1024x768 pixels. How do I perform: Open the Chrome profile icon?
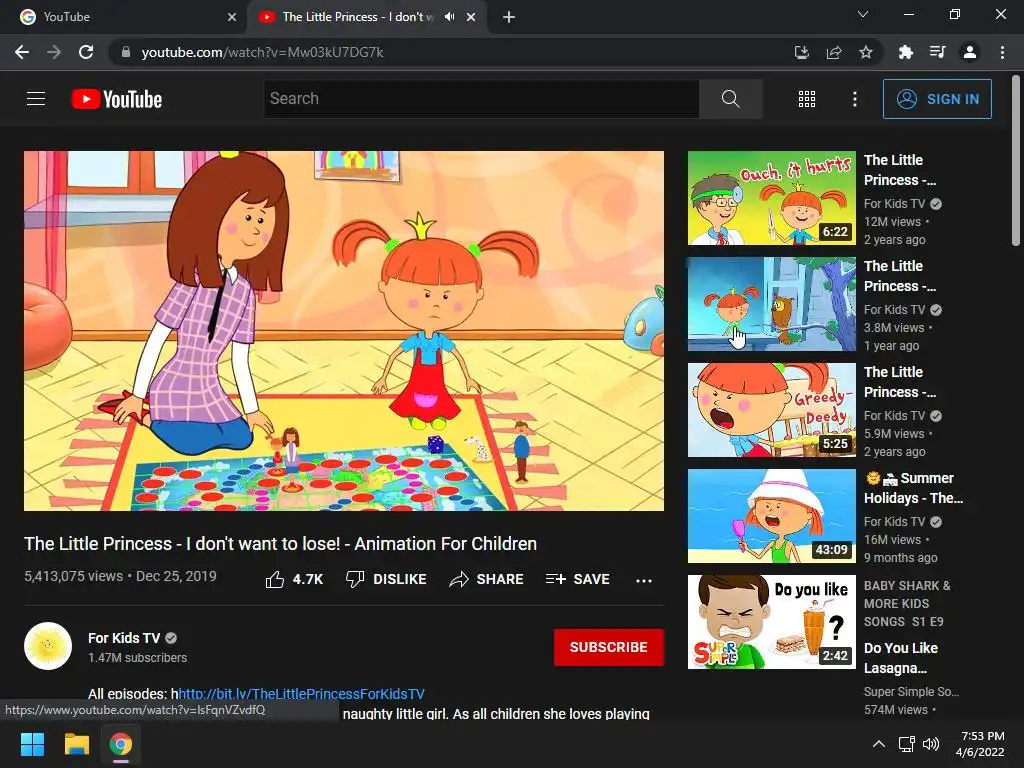(970, 52)
